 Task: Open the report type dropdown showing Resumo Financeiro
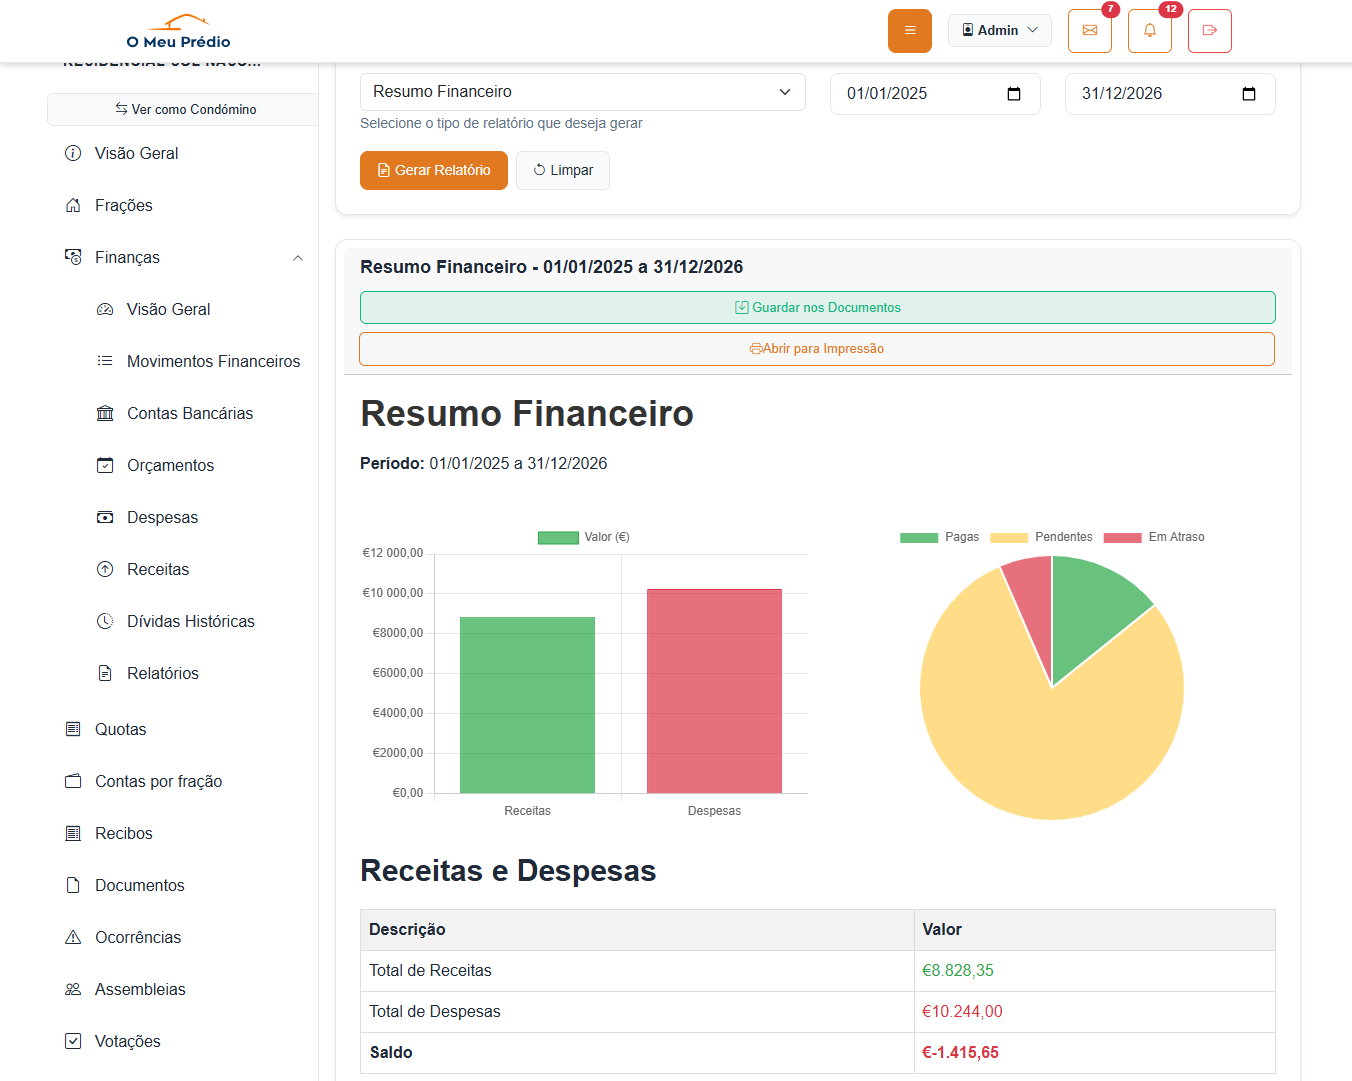(x=583, y=92)
